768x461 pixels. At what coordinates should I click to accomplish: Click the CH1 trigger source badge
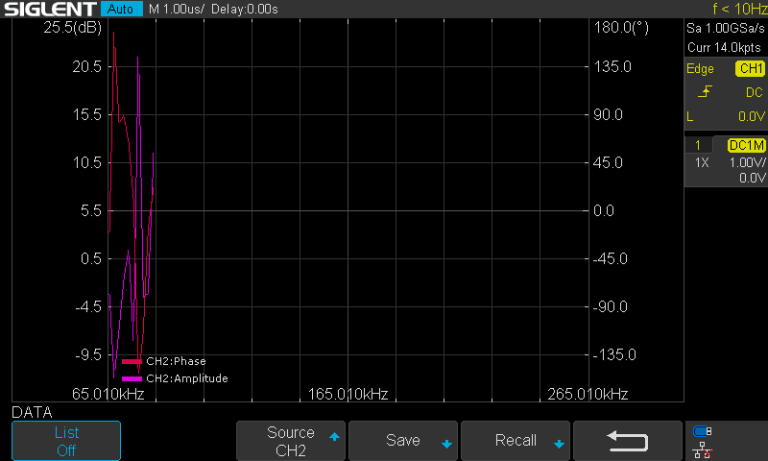[x=749, y=69]
